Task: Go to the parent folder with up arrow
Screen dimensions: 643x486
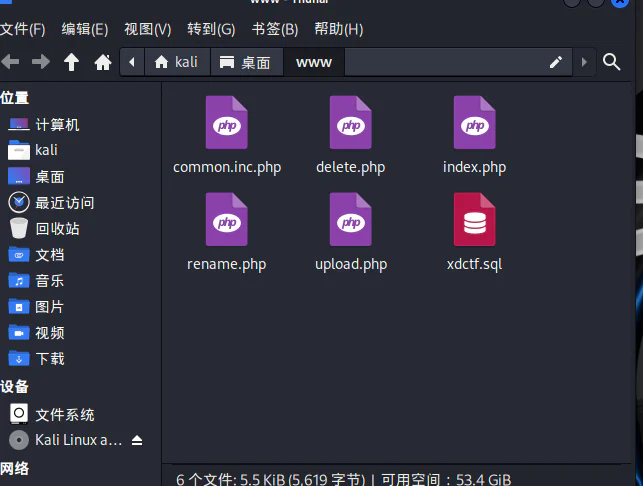Action: pyautogui.click(x=71, y=62)
